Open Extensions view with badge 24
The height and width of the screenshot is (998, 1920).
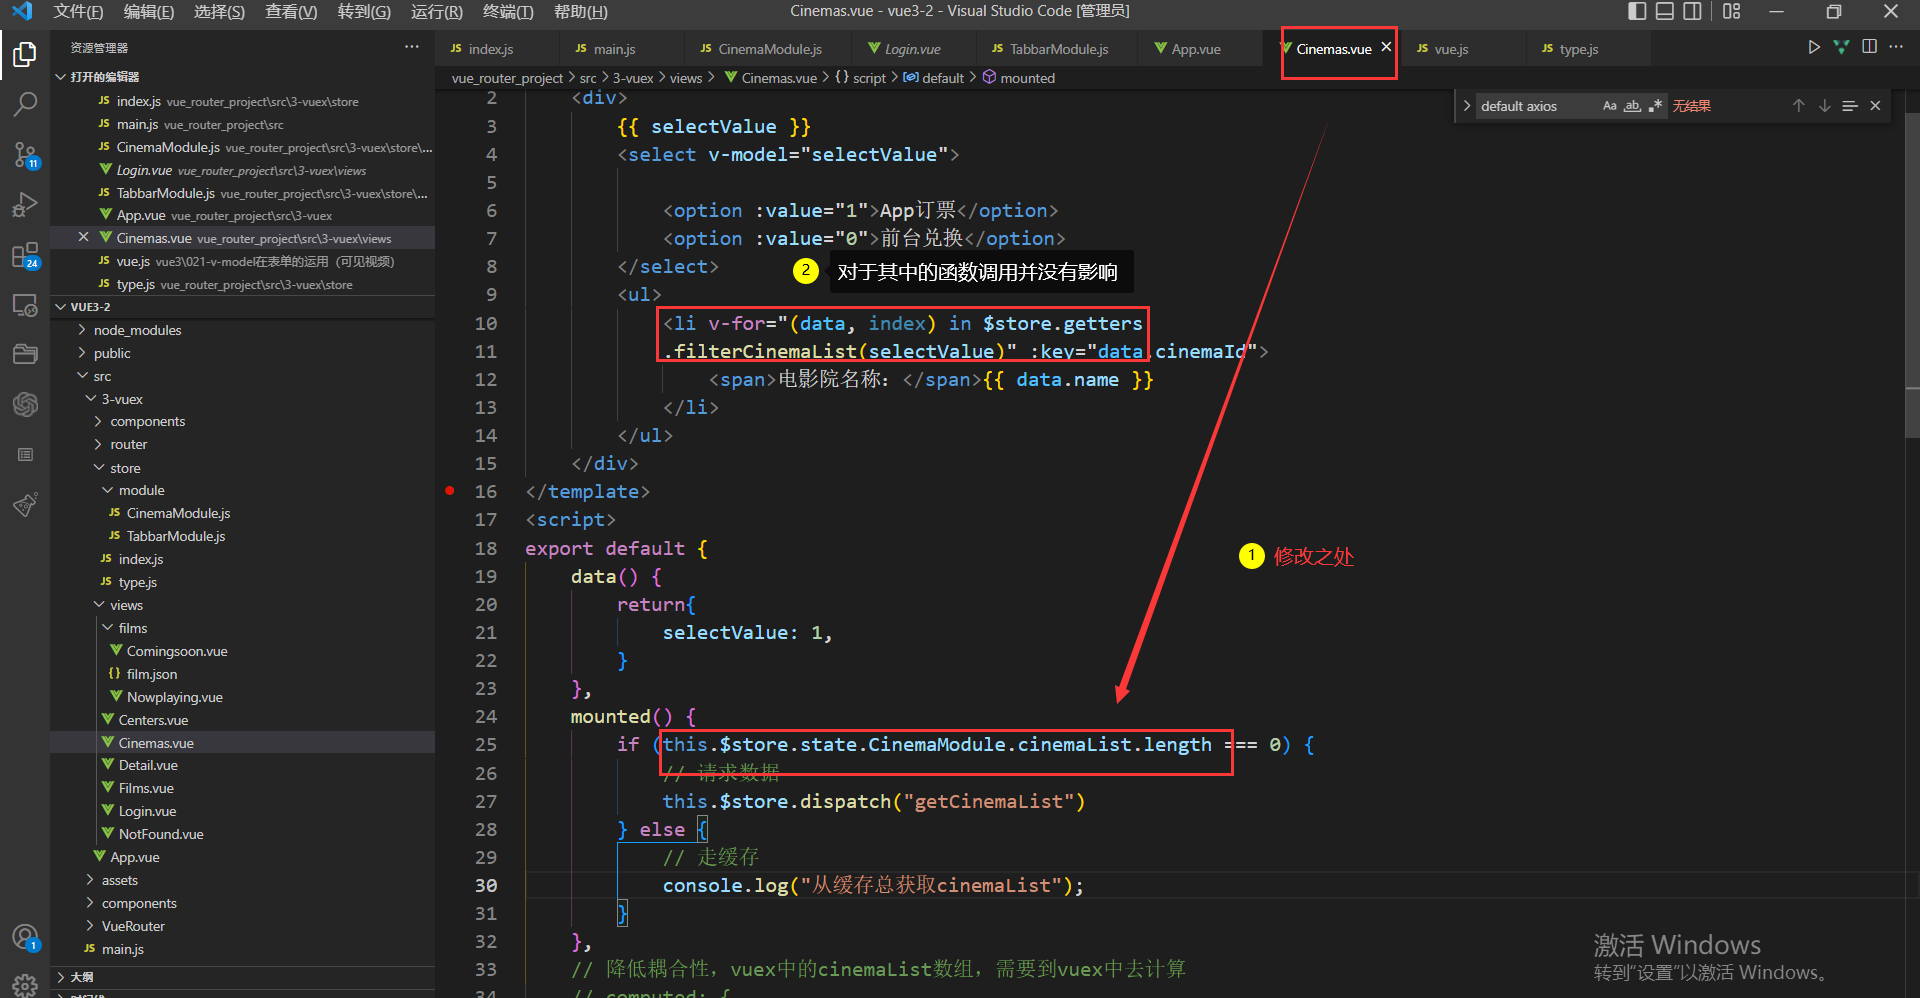click(x=25, y=255)
